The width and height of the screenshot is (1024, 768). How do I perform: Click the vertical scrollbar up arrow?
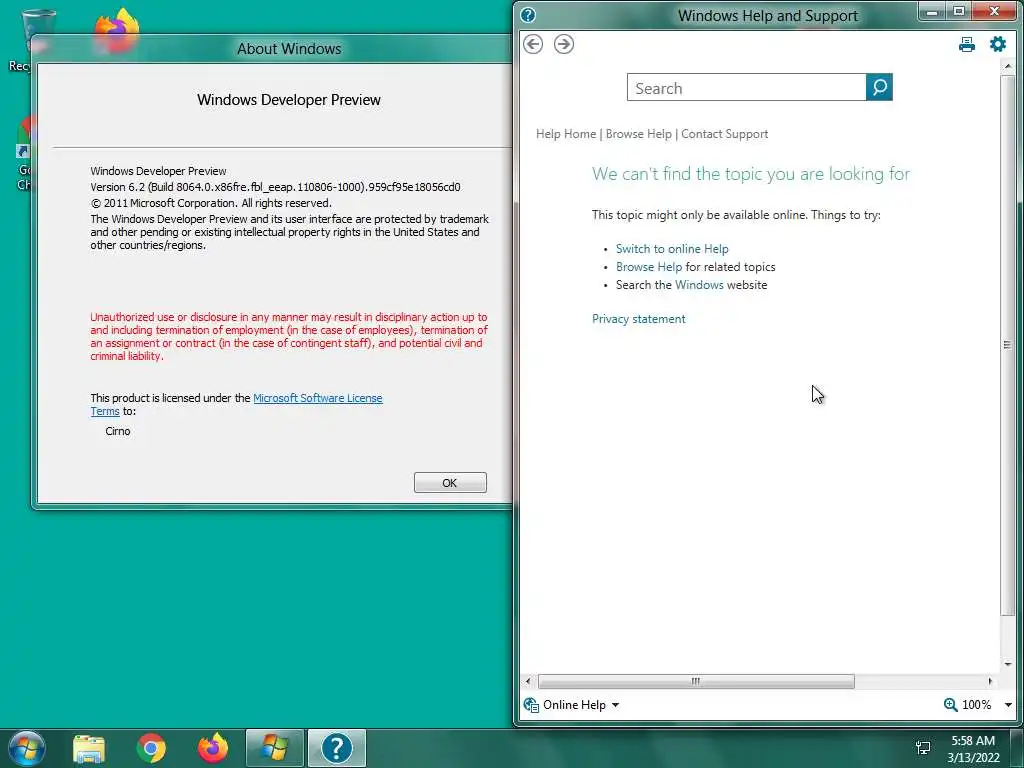click(x=1007, y=67)
